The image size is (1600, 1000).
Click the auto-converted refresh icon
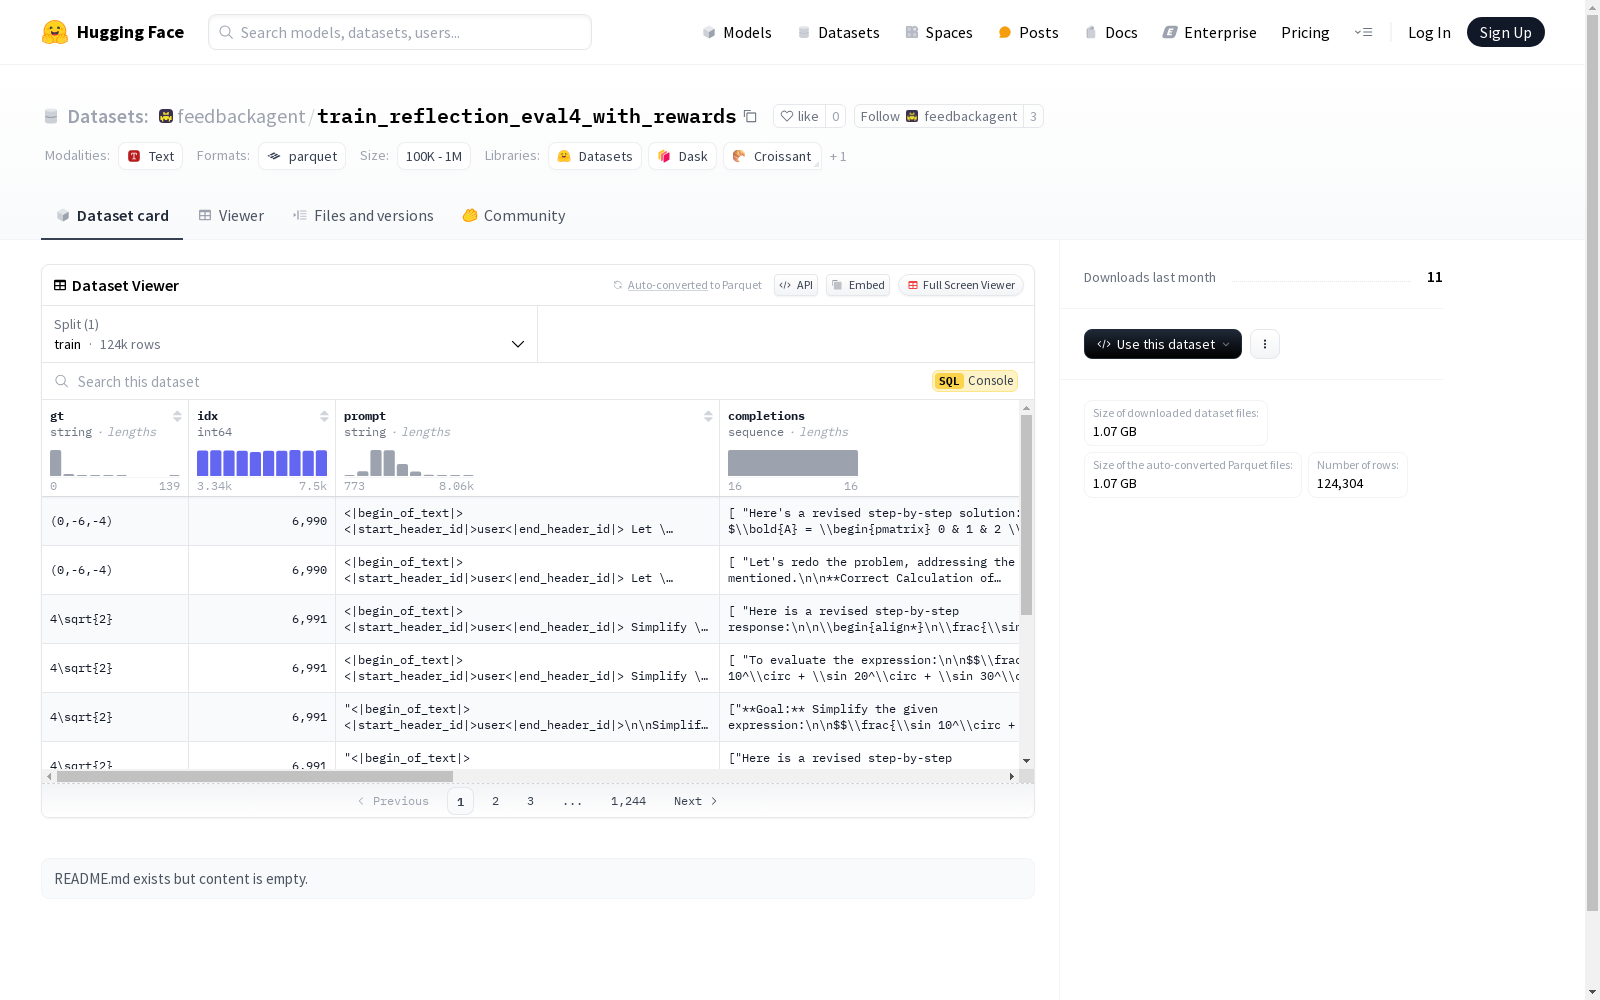[x=618, y=285]
